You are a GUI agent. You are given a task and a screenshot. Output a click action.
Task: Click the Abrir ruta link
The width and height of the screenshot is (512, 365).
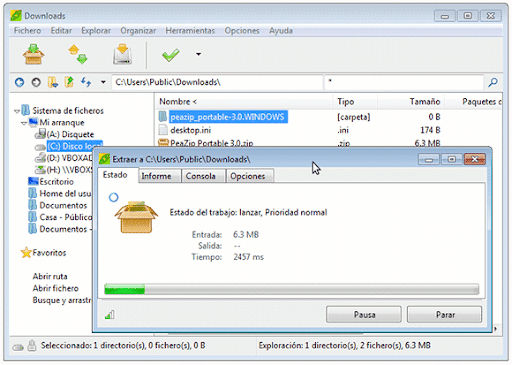point(50,276)
